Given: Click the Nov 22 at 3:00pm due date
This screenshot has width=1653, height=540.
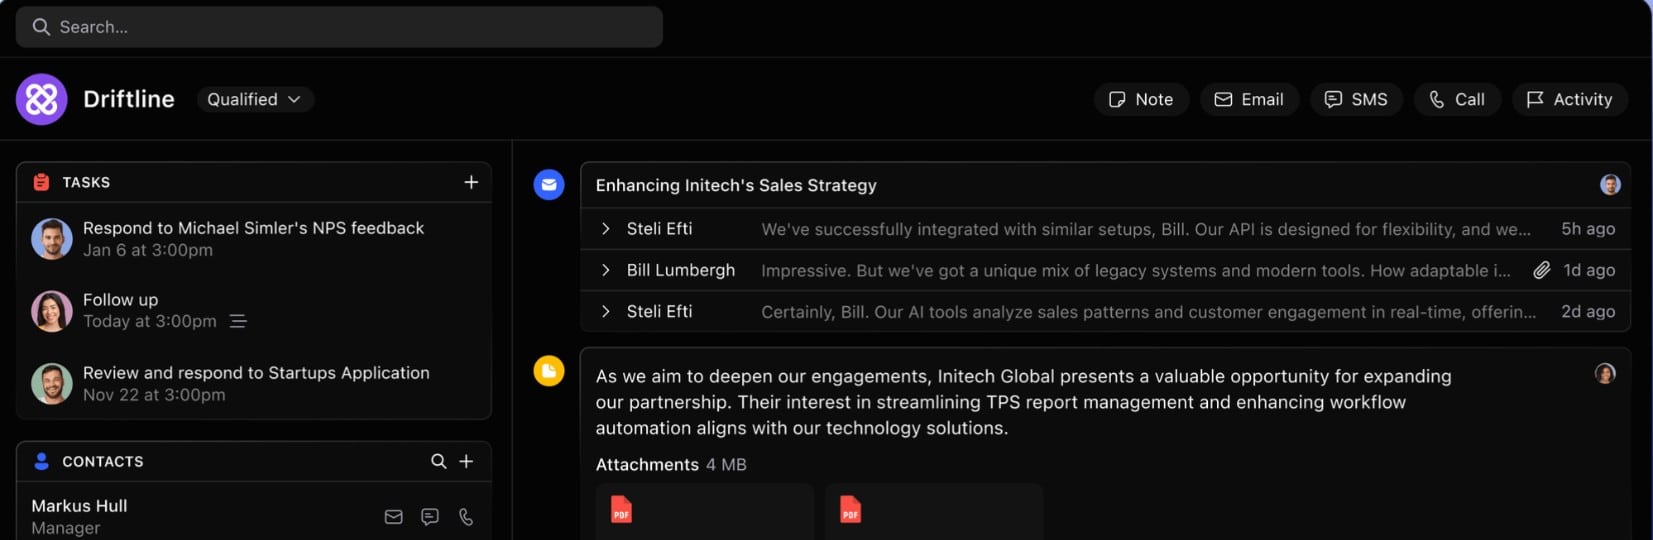Looking at the screenshot, I should point(154,395).
